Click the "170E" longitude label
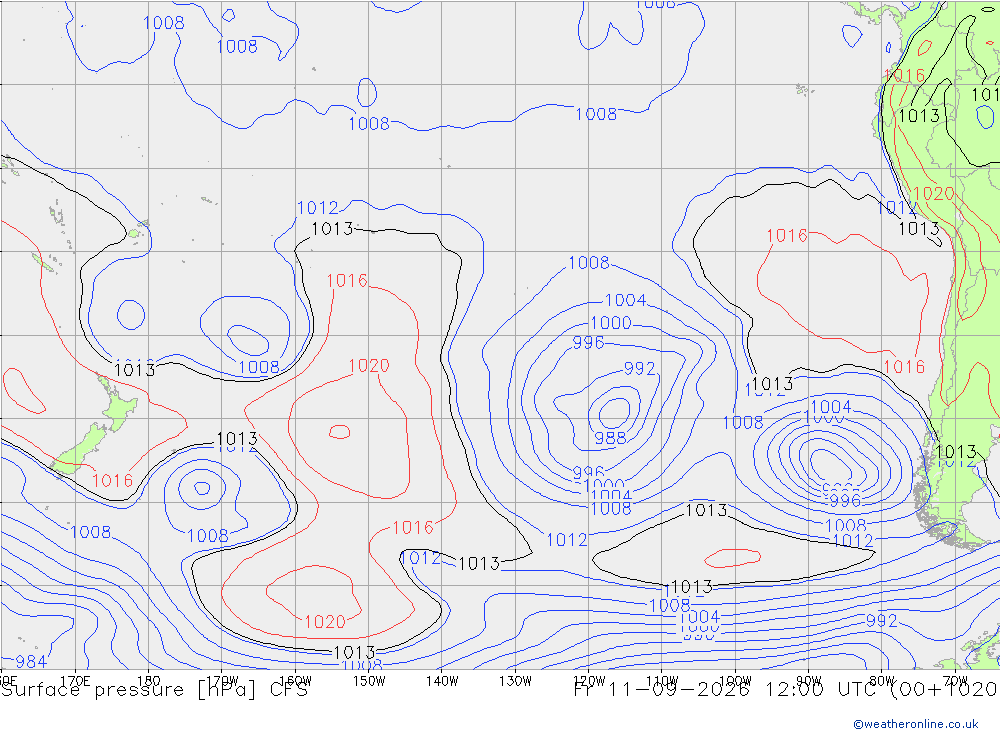Viewport: 1000px width, 733px height. (75, 681)
